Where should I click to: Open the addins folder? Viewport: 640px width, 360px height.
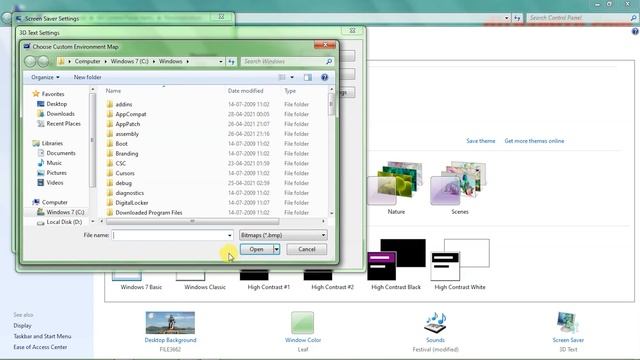(123, 104)
